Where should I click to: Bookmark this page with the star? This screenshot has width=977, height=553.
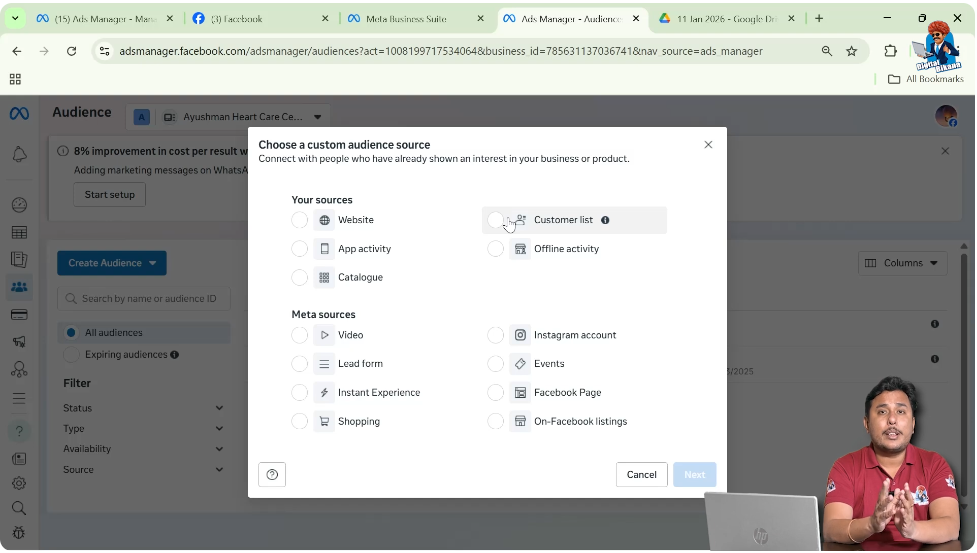point(852,52)
